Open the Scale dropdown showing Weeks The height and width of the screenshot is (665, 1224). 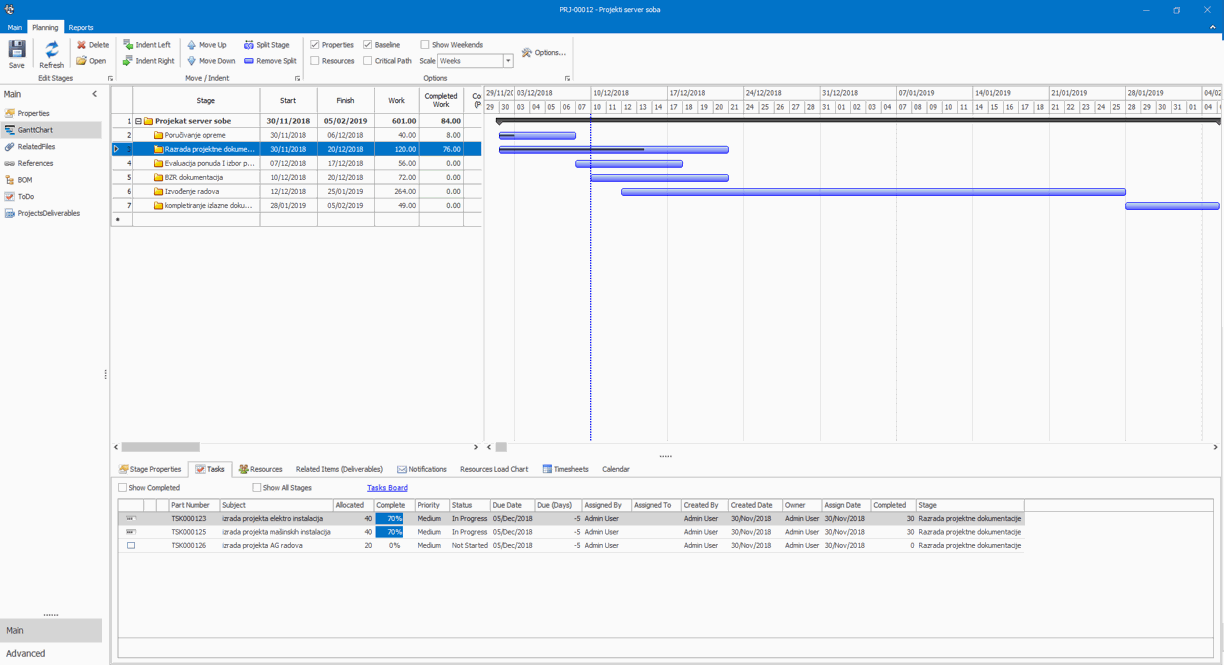tap(506, 60)
